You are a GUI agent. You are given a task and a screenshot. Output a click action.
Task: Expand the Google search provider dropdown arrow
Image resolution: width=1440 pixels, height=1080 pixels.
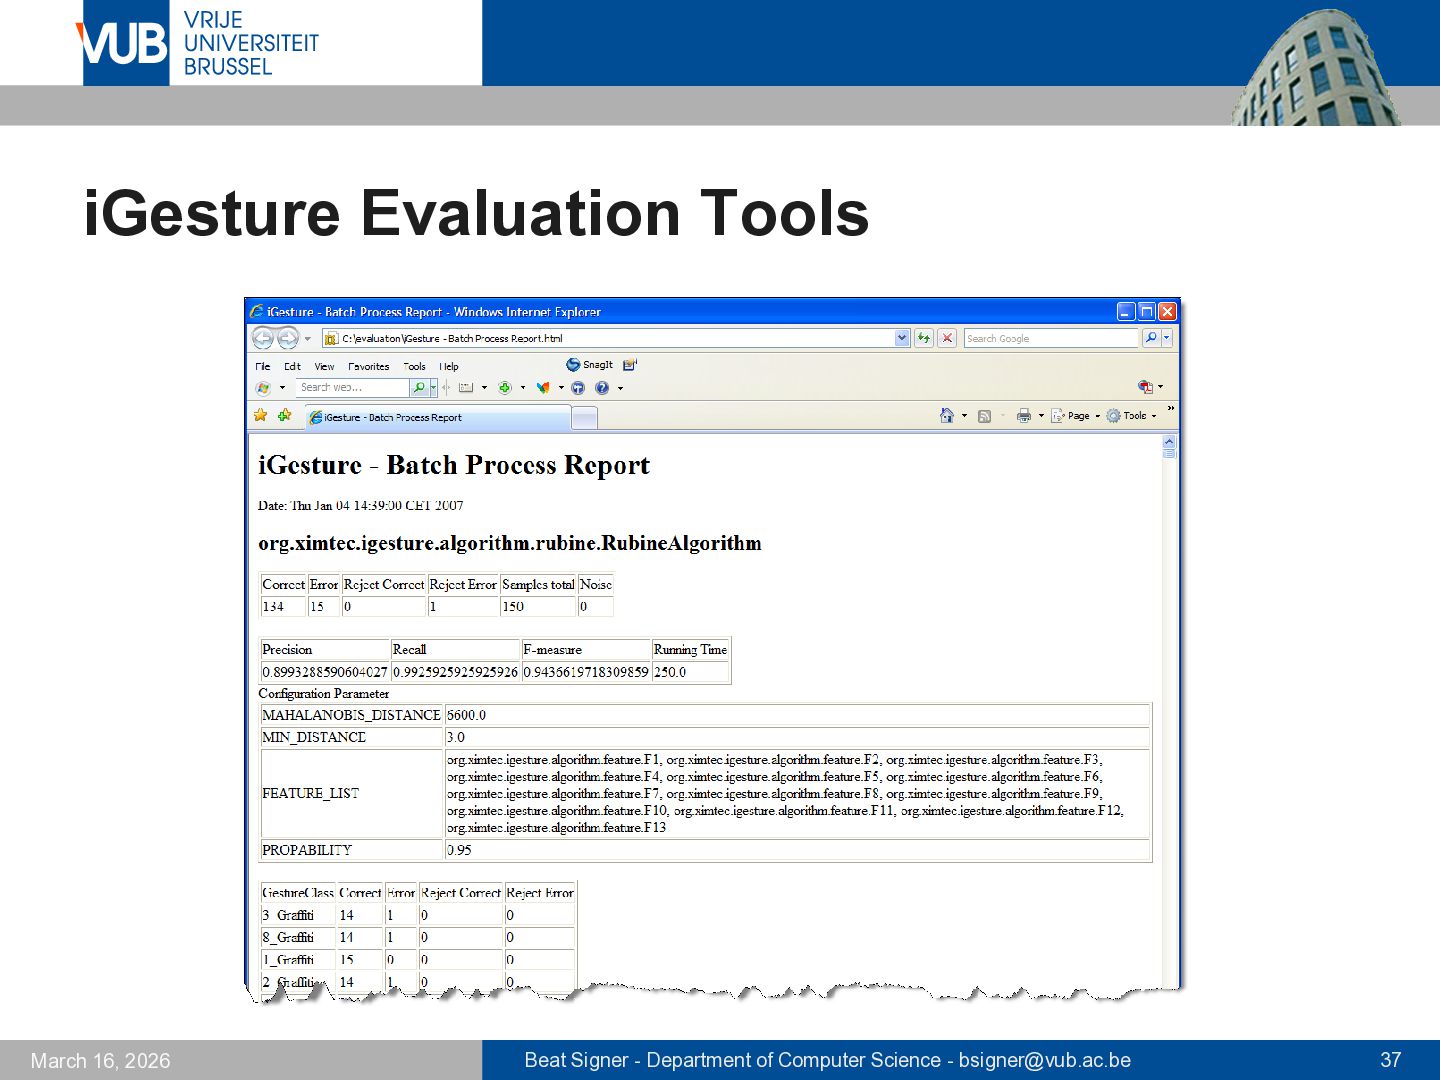[1166, 338]
